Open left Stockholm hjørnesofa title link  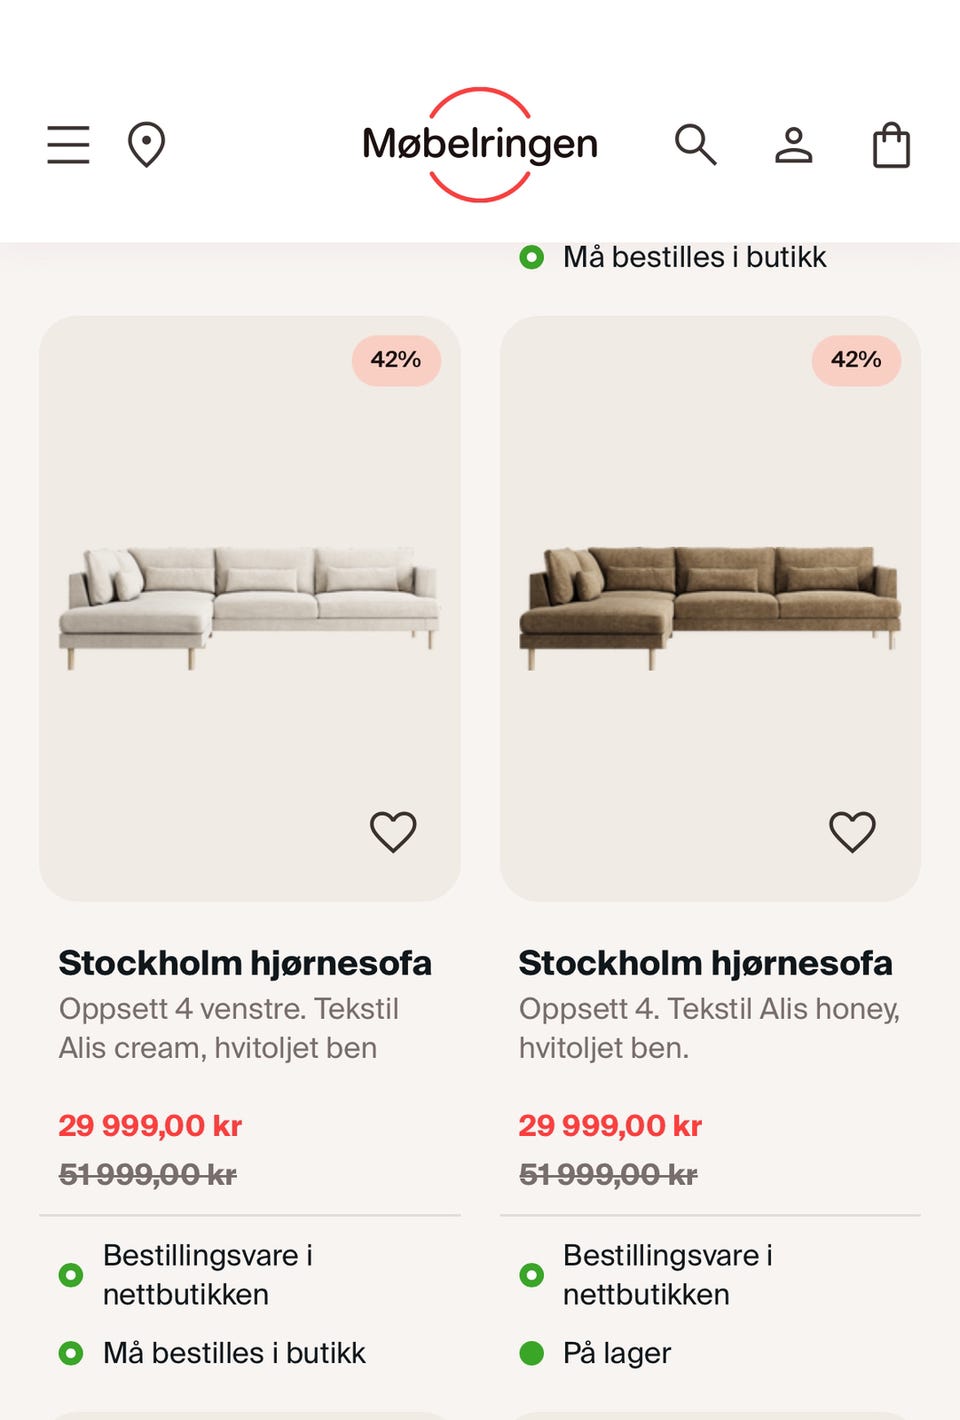pyautogui.click(x=245, y=963)
